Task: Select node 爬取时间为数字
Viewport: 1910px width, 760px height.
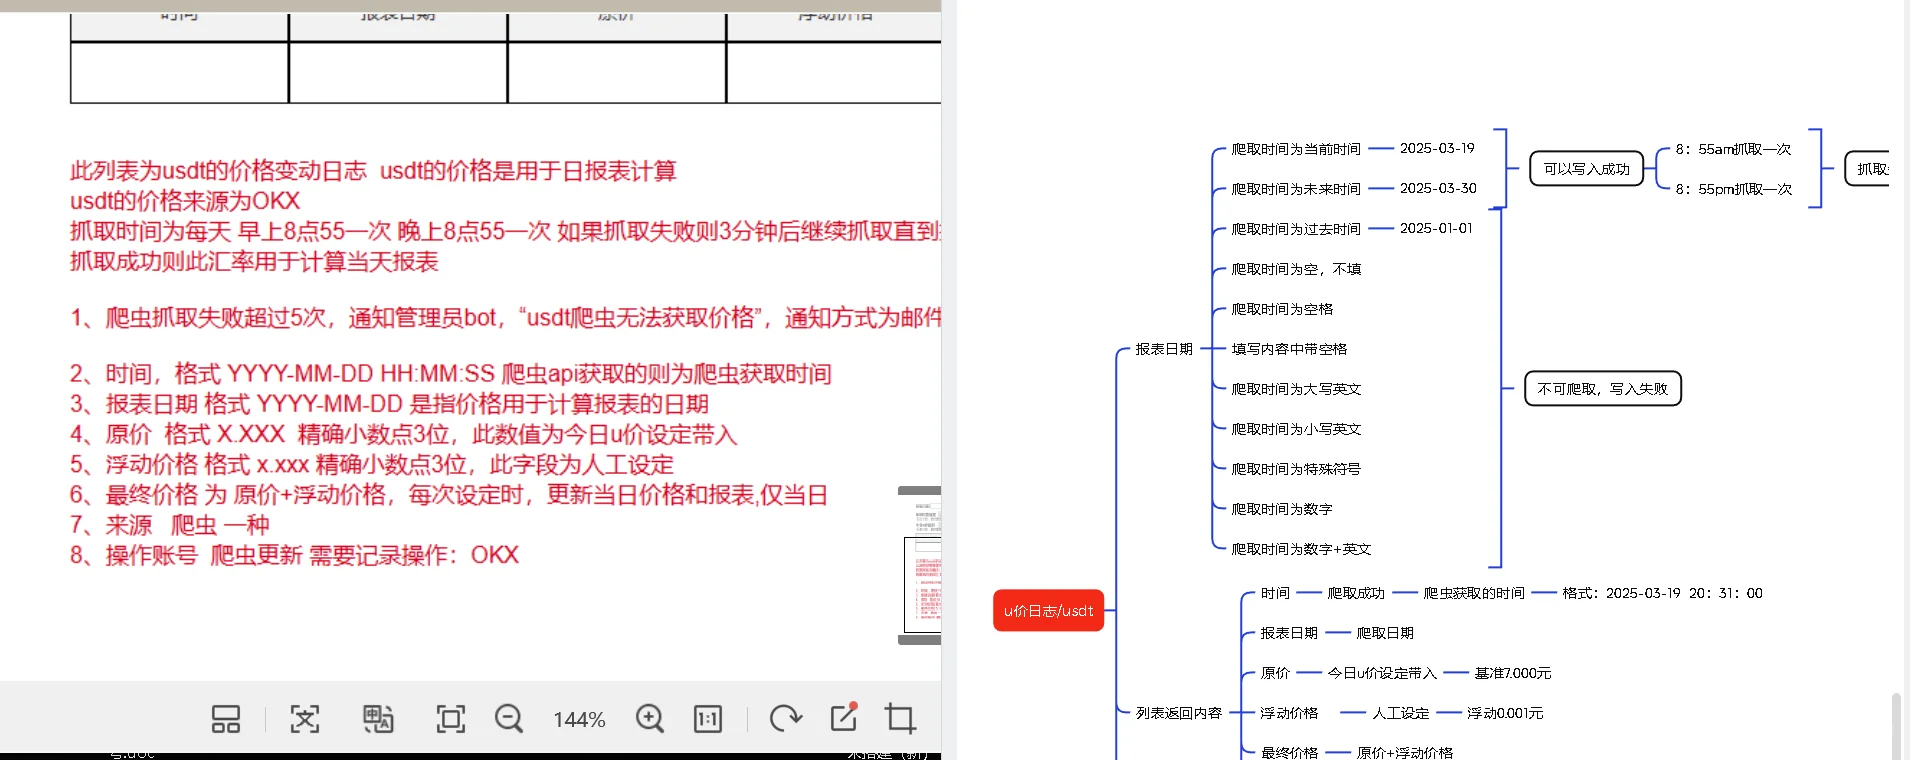Action: pos(1282,509)
